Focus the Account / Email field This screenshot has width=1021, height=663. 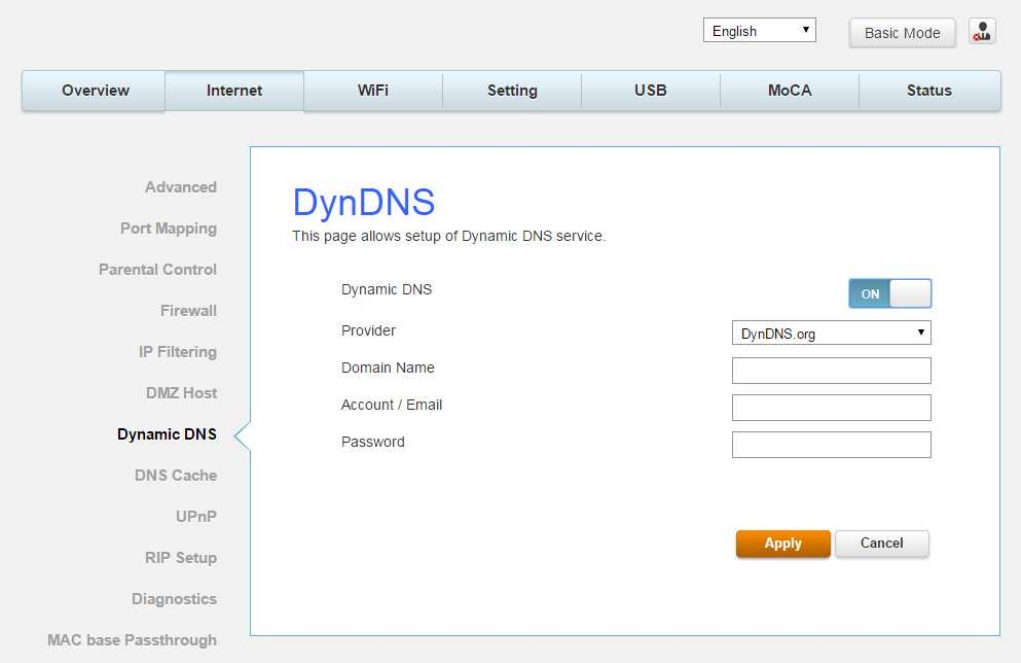pyautogui.click(x=832, y=407)
